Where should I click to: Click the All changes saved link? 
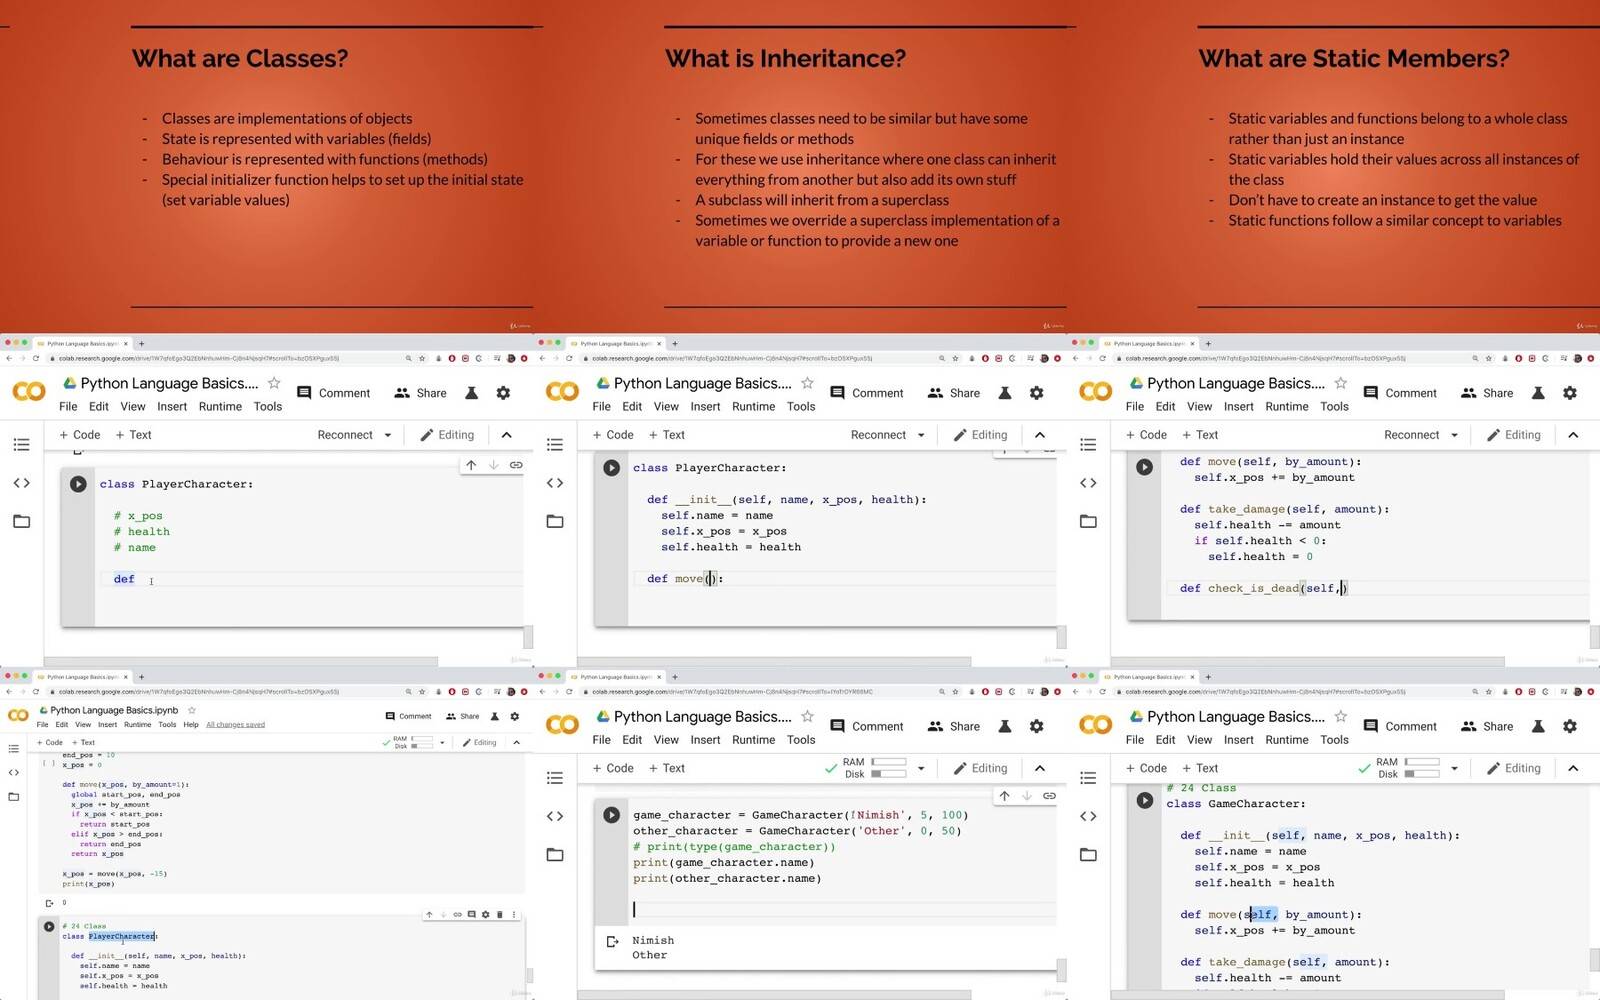click(x=235, y=725)
